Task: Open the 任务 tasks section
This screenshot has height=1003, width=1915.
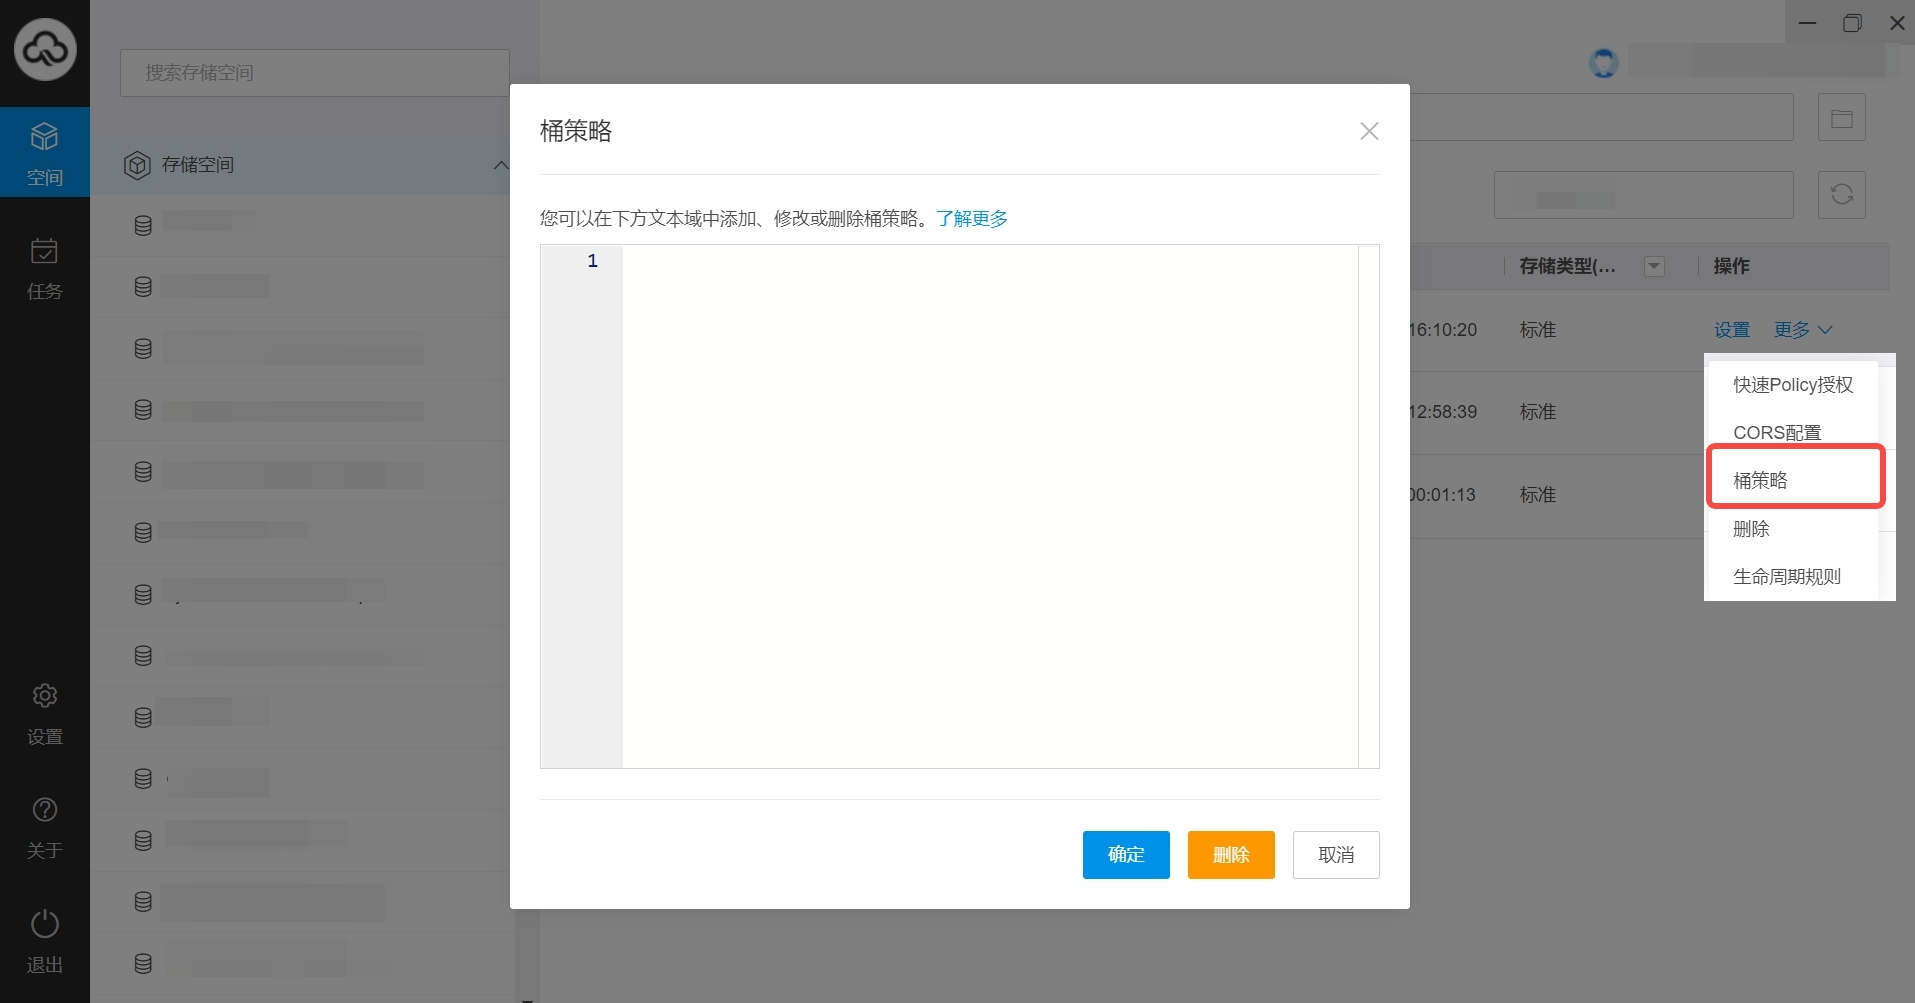Action: click(45, 268)
